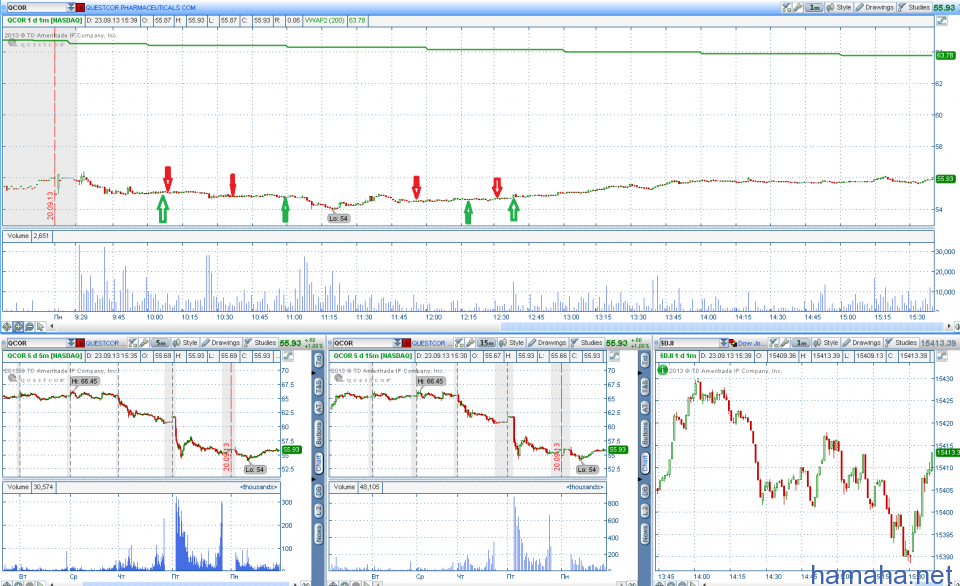The width and height of the screenshot is (960, 586).
Task: Open Drawings menu in $DJI chart
Action: click(861, 343)
